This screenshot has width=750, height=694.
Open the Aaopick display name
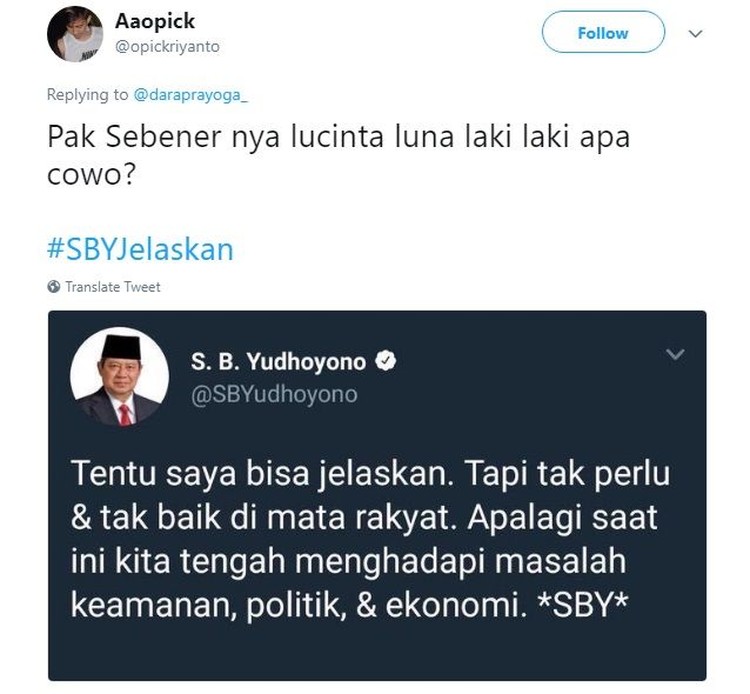tap(154, 21)
